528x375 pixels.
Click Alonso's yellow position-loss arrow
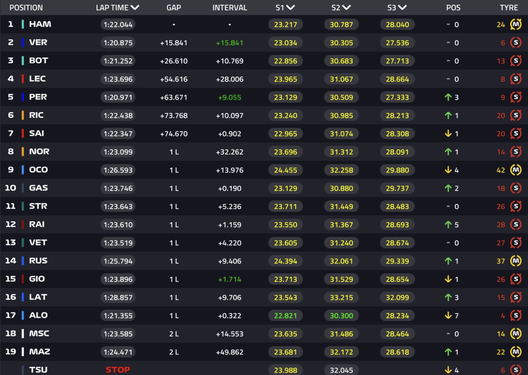pyautogui.click(x=448, y=315)
